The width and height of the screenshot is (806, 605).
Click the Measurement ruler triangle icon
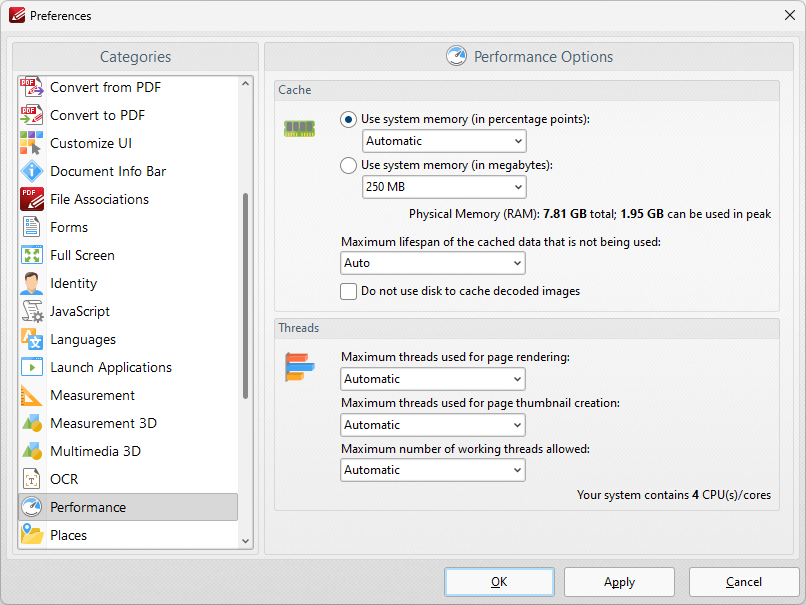click(x=32, y=395)
